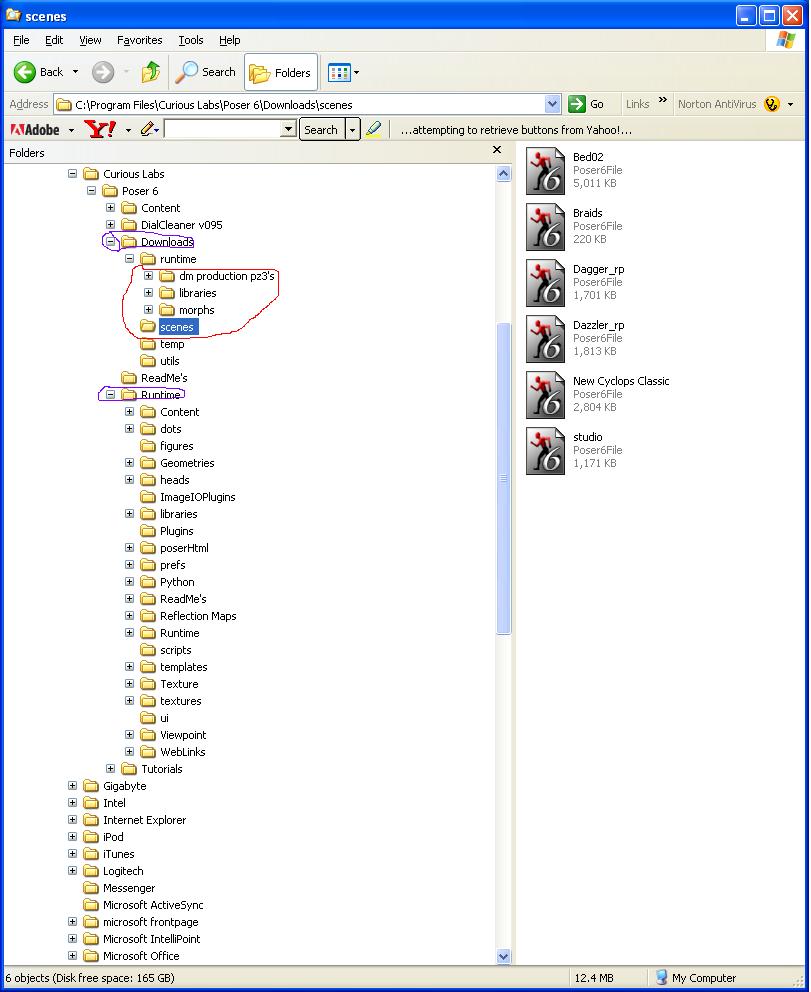Expand the Poser 6 Content folder node
811x992 pixels.
[110, 208]
